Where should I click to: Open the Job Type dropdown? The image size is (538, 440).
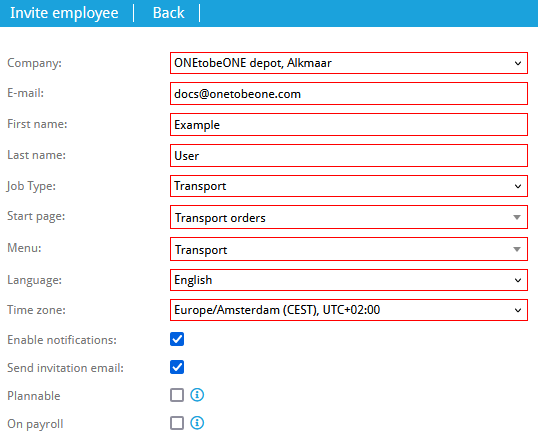(349, 186)
